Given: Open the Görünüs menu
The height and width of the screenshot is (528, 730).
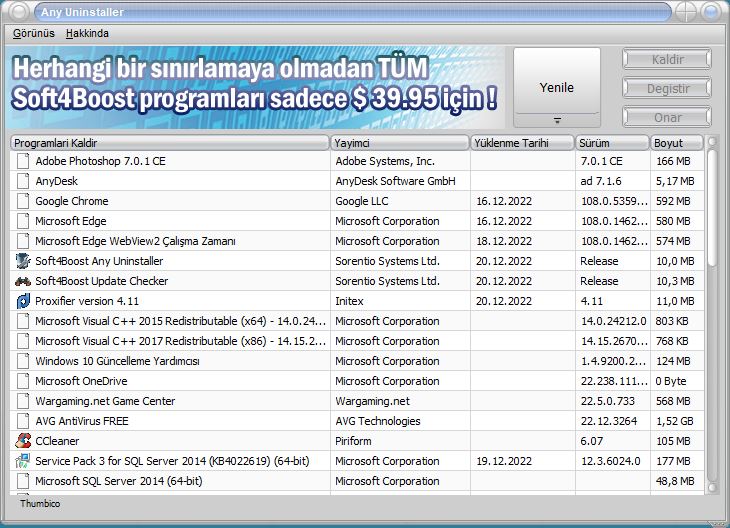Looking at the screenshot, I should pos(34,34).
